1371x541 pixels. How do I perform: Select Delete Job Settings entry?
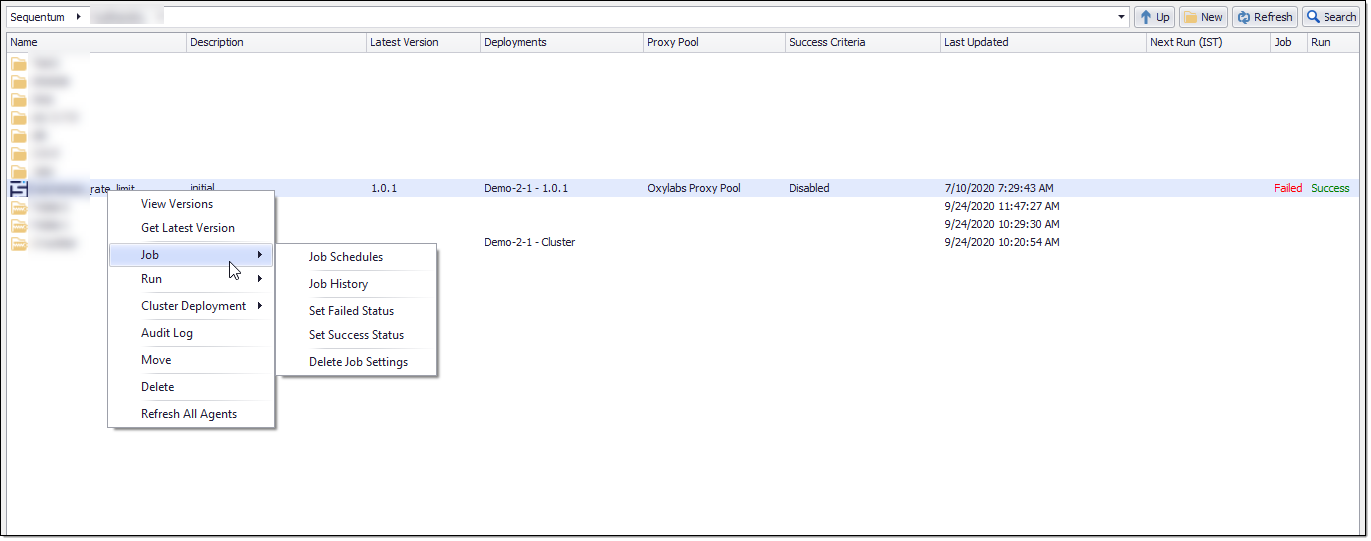click(x=358, y=362)
